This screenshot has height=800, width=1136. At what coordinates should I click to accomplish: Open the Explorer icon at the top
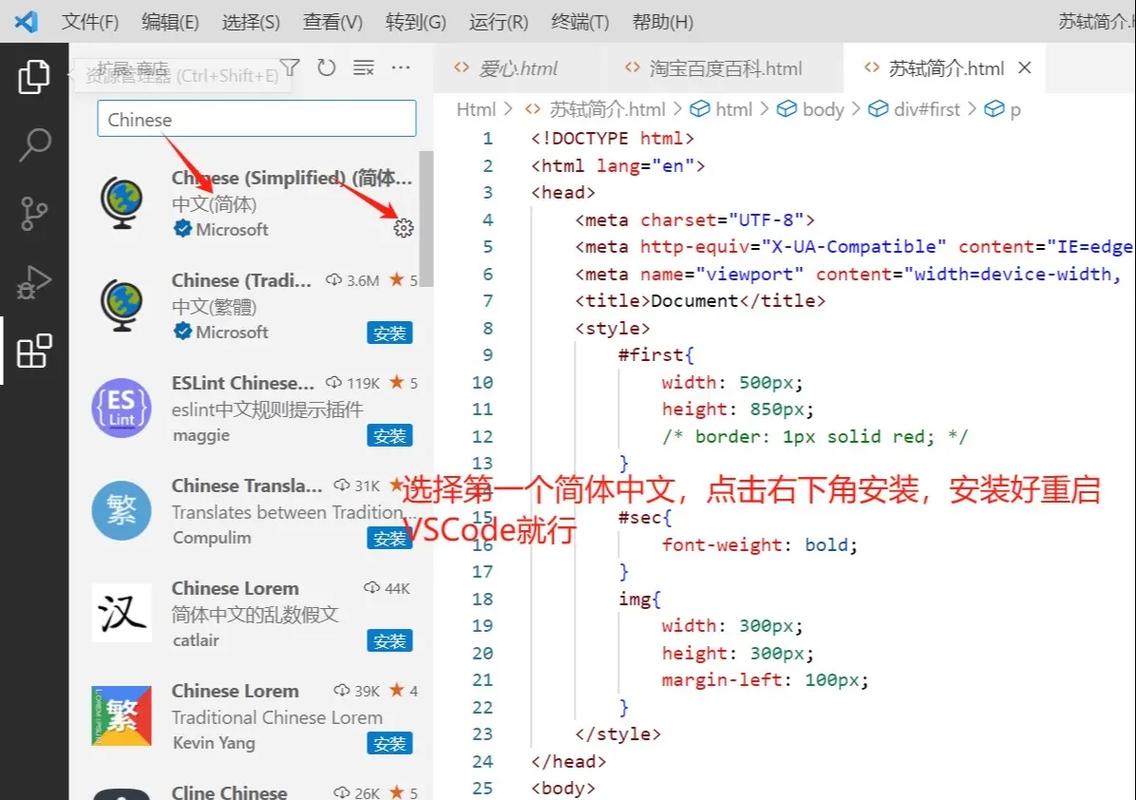(x=34, y=76)
